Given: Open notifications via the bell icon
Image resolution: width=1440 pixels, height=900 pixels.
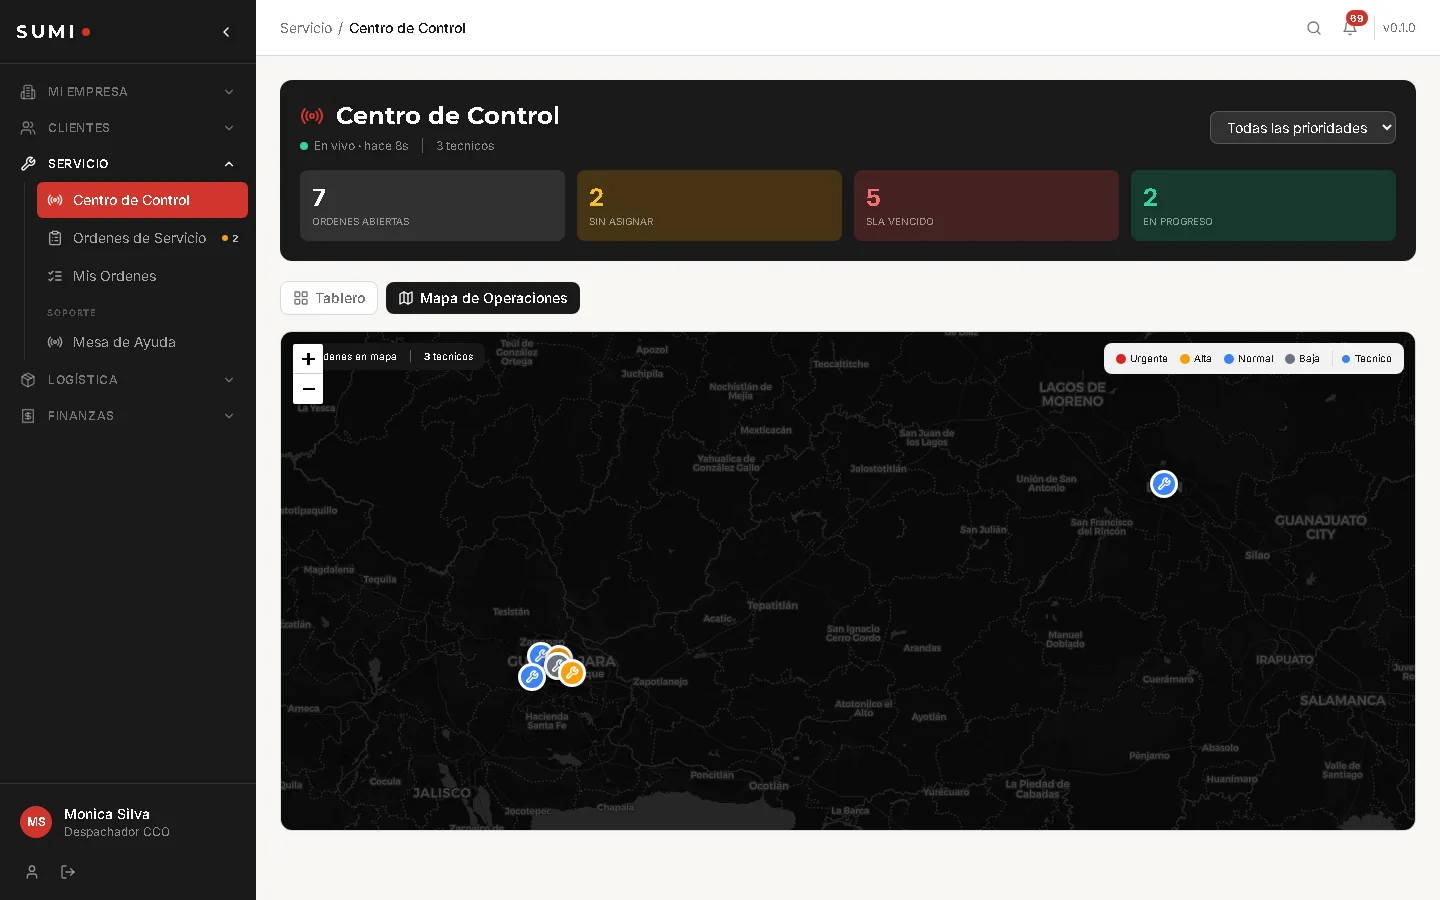Looking at the screenshot, I should point(1349,28).
